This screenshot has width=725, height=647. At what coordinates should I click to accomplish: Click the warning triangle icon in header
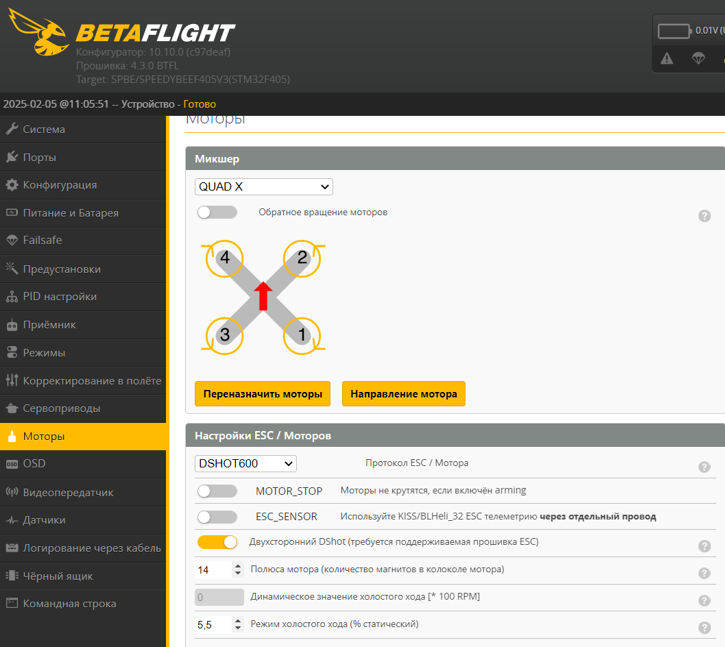tap(667, 58)
